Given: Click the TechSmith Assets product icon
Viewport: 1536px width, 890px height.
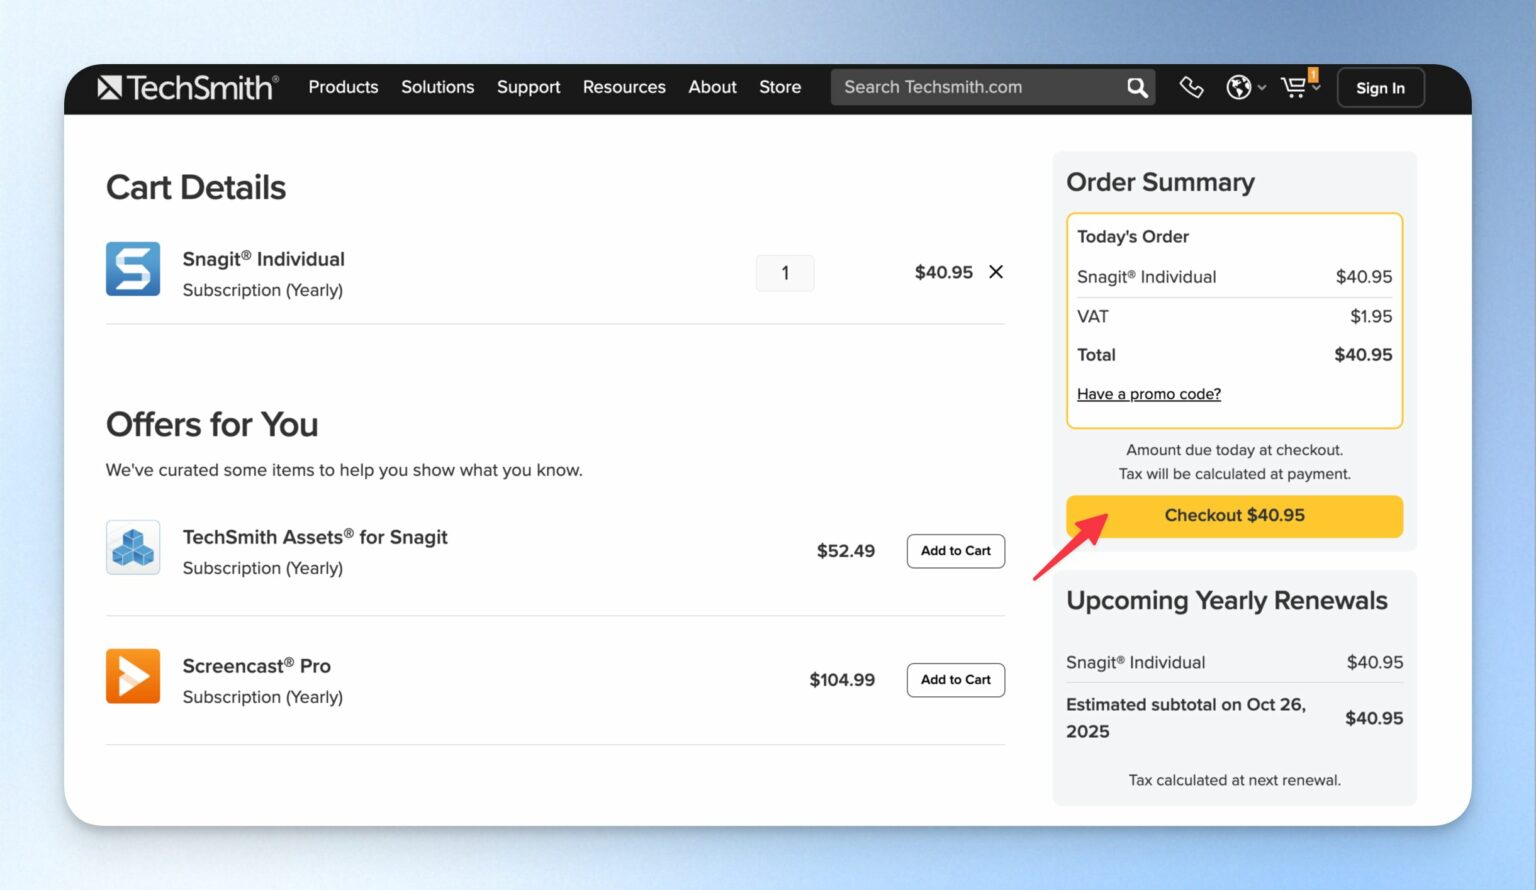Looking at the screenshot, I should pos(133,547).
